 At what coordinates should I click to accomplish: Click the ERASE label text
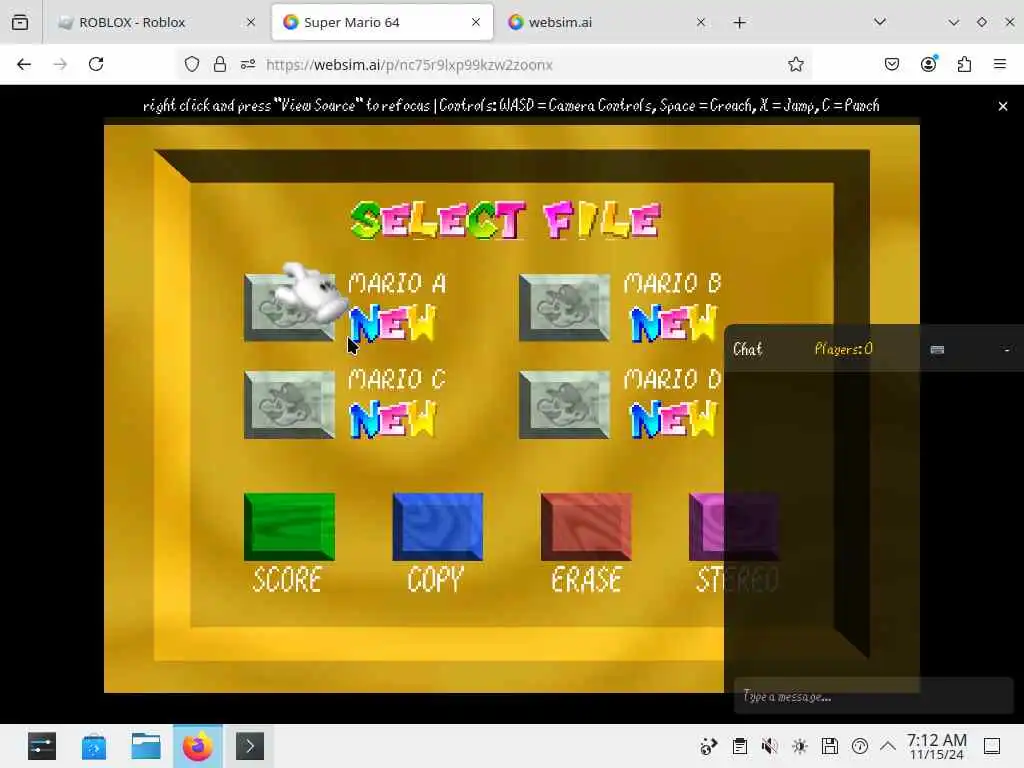click(586, 580)
